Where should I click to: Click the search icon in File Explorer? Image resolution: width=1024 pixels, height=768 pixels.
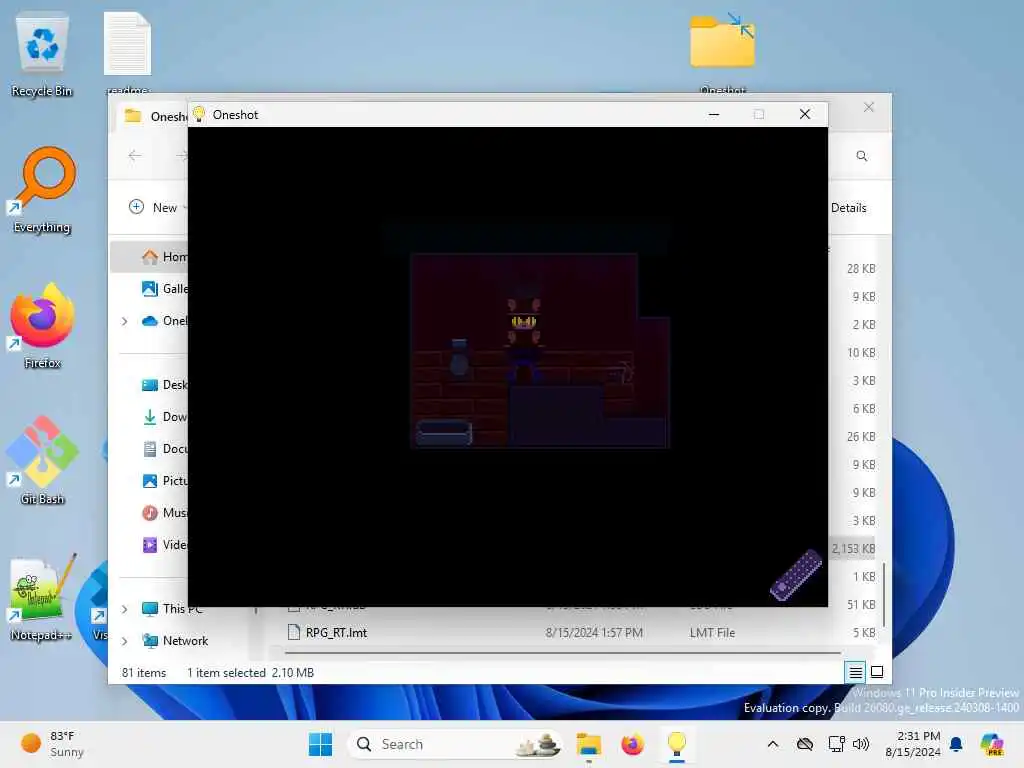(x=862, y=156)
